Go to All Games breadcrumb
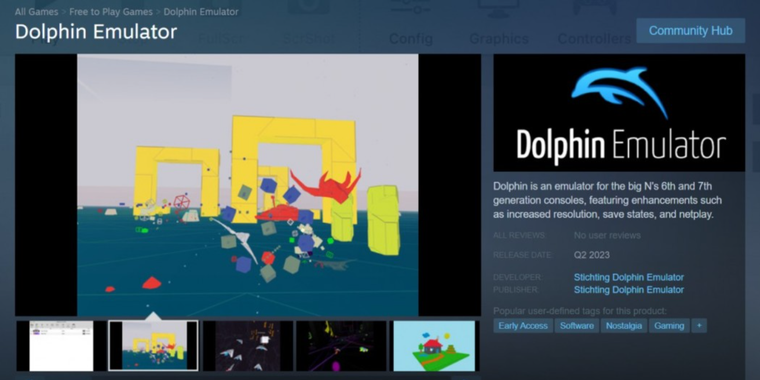 click(36, 12)
